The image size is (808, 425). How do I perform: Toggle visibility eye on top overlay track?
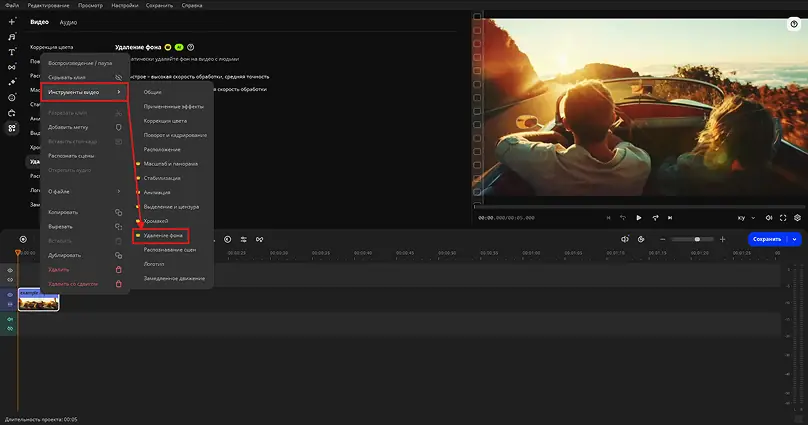pos(10,270)
